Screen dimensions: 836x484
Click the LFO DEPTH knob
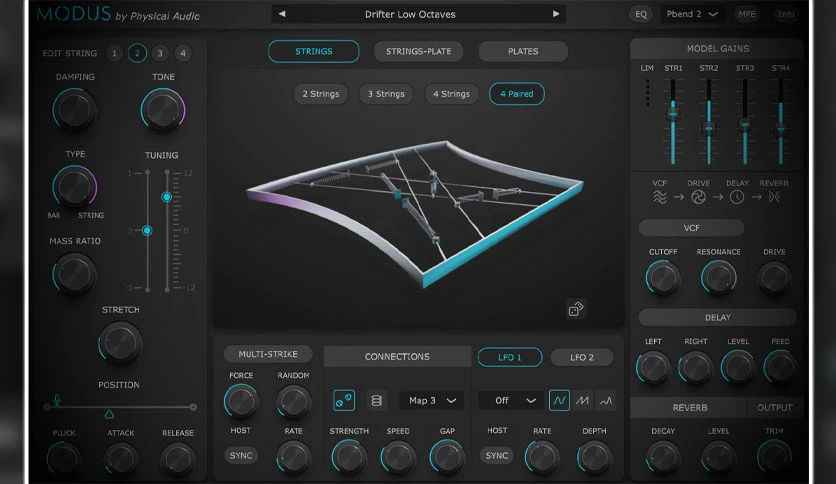coord(594,457)
